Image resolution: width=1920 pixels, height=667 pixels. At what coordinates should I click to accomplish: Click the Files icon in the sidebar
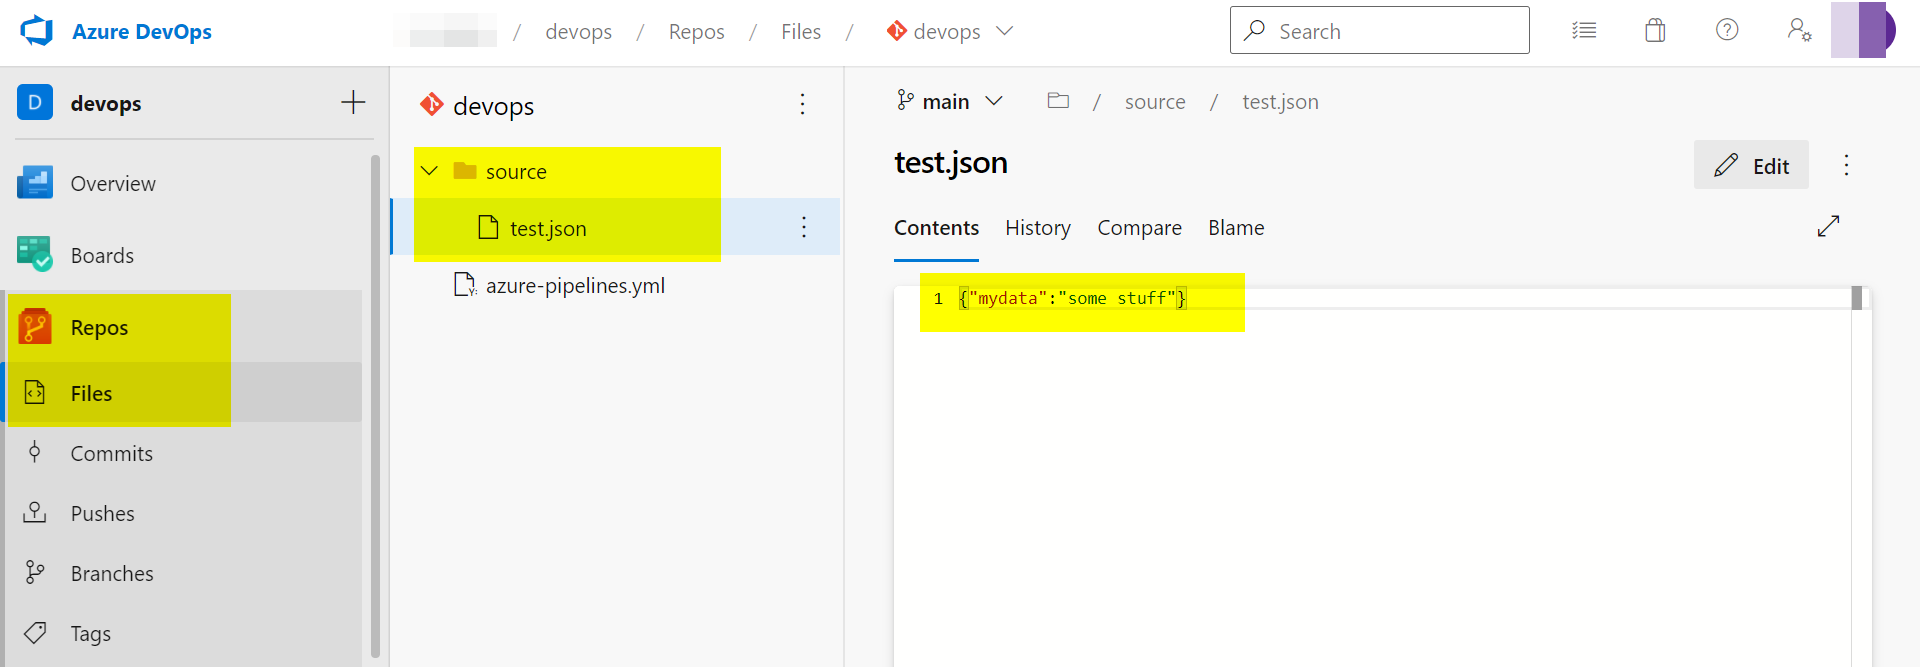point(35,392)
